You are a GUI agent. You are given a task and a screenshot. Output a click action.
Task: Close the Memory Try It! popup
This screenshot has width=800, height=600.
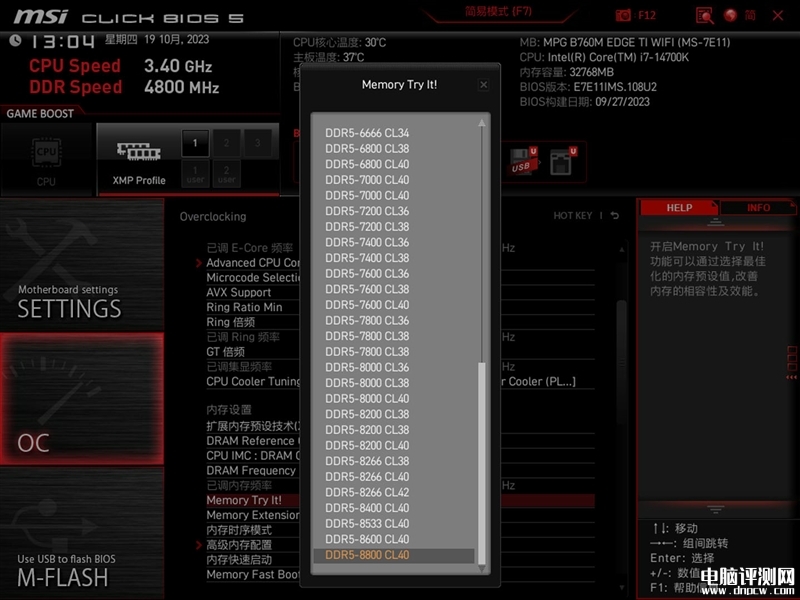(x=484, y=85)
